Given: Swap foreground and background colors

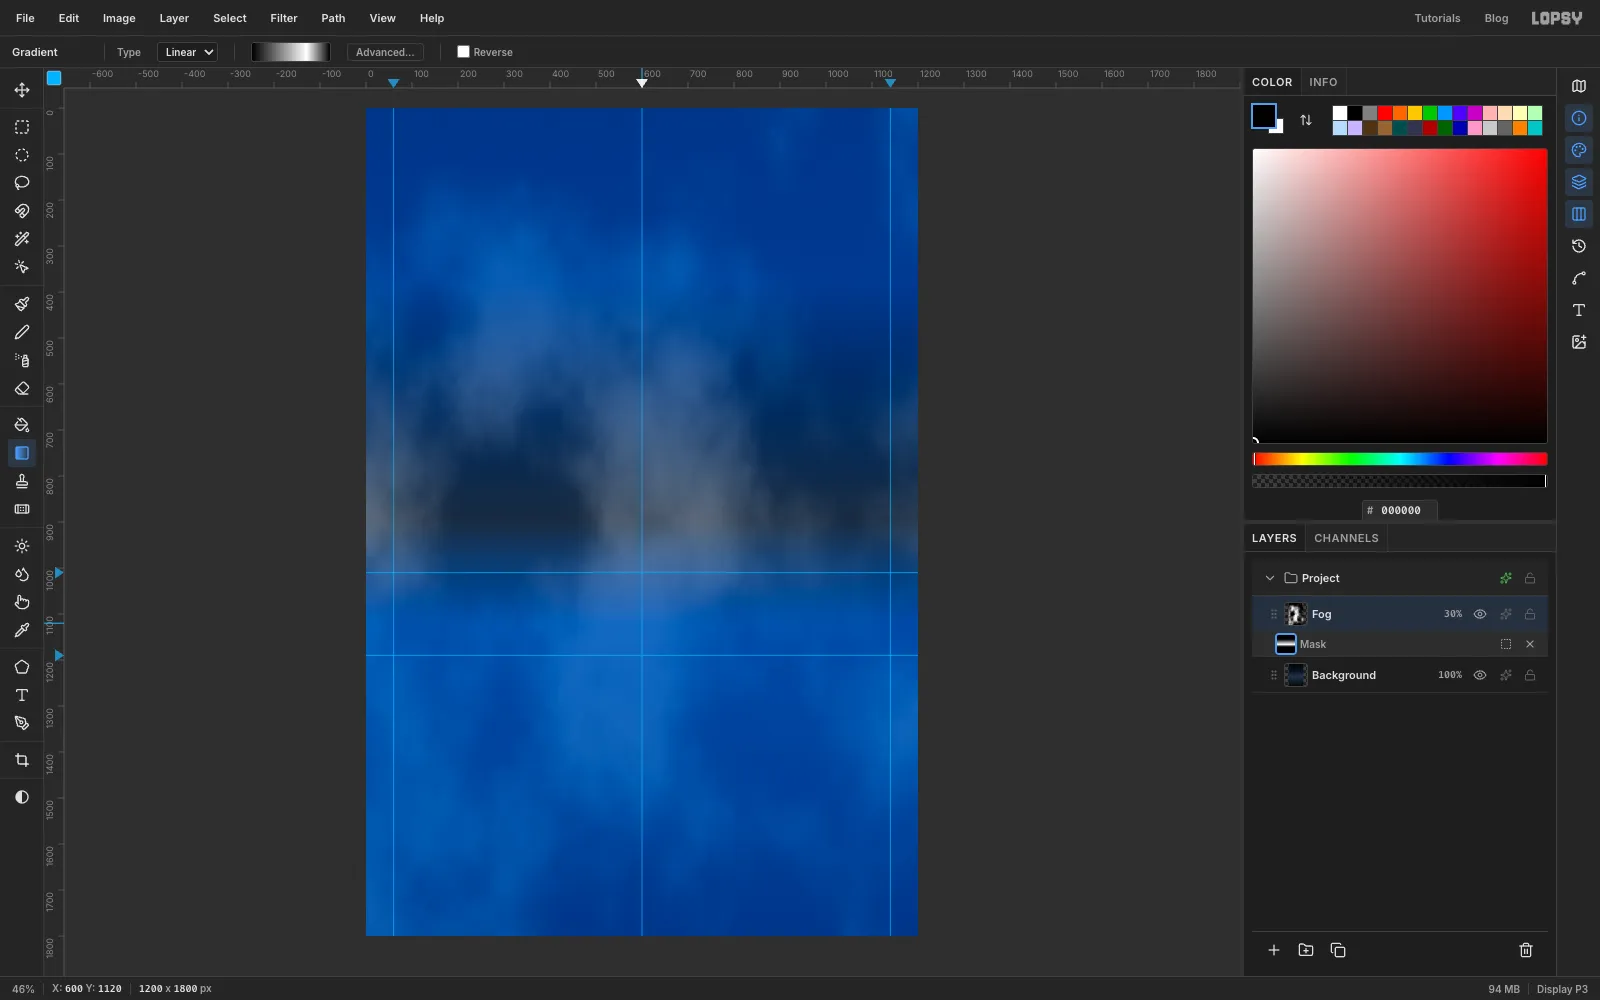Looking at the screenshot, I should coord(1306,120).
